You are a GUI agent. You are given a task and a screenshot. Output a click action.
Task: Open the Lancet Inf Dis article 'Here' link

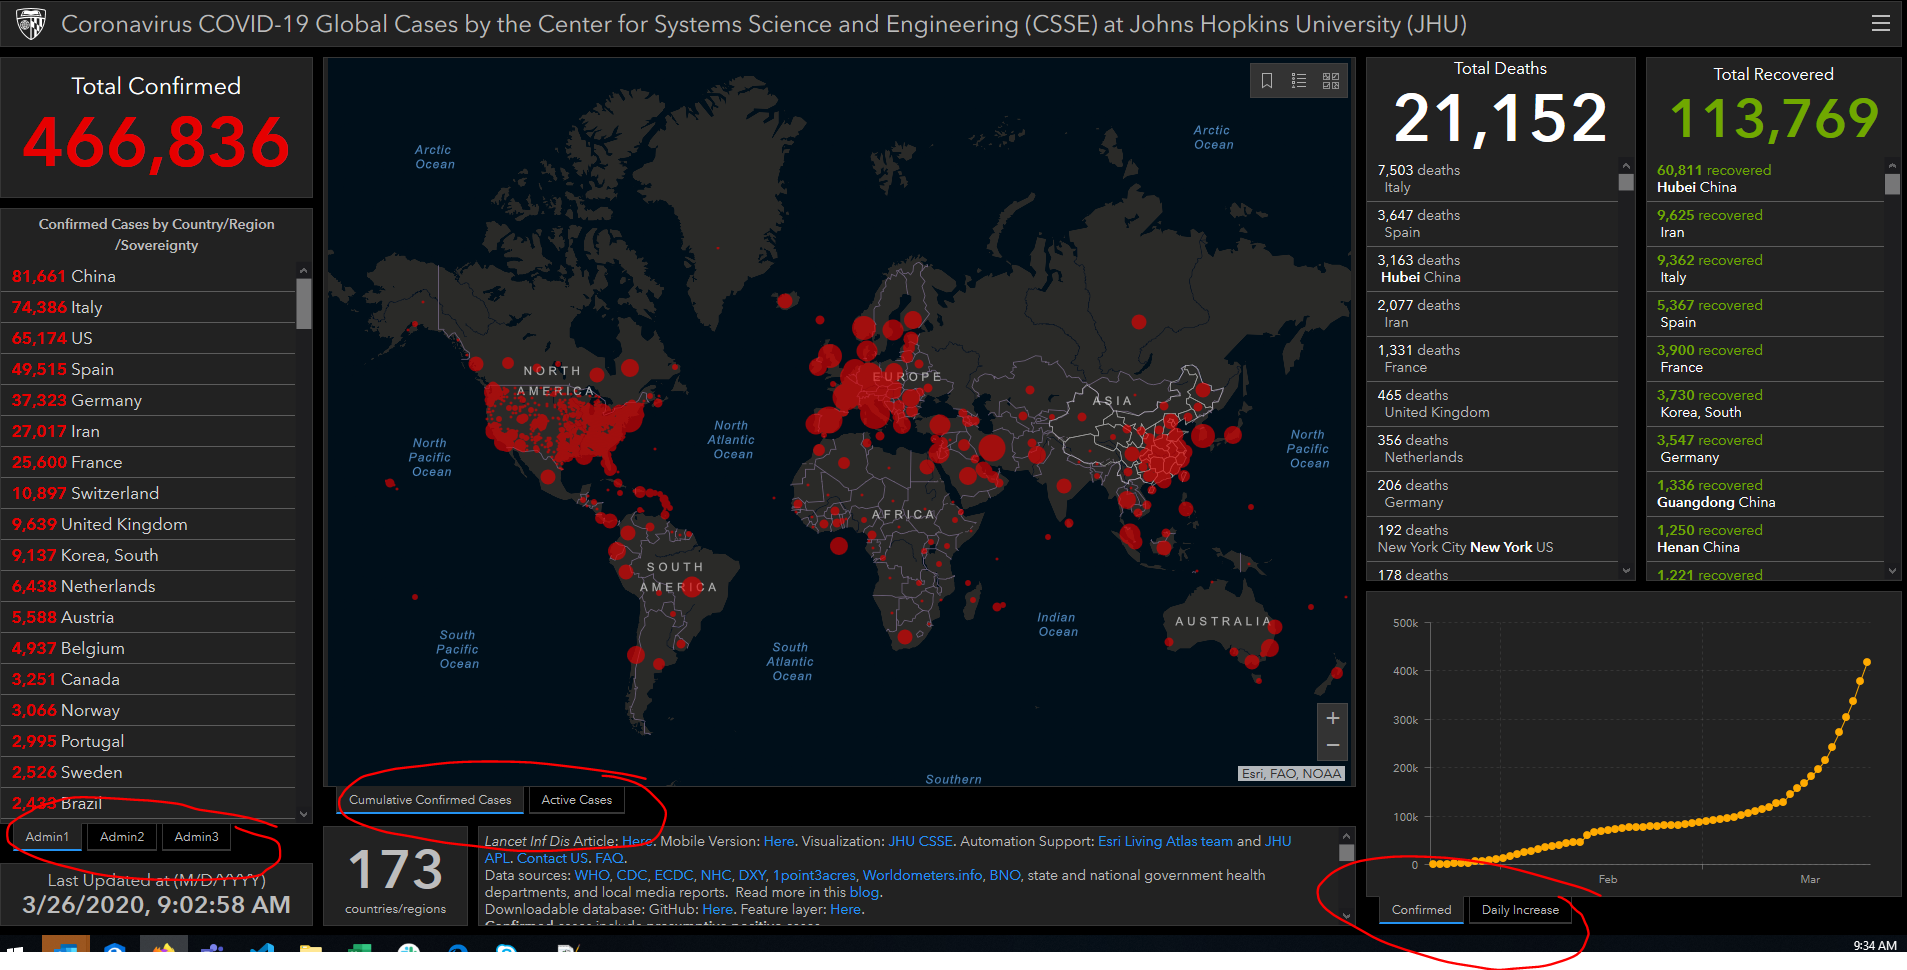click(x=637, y=842)
